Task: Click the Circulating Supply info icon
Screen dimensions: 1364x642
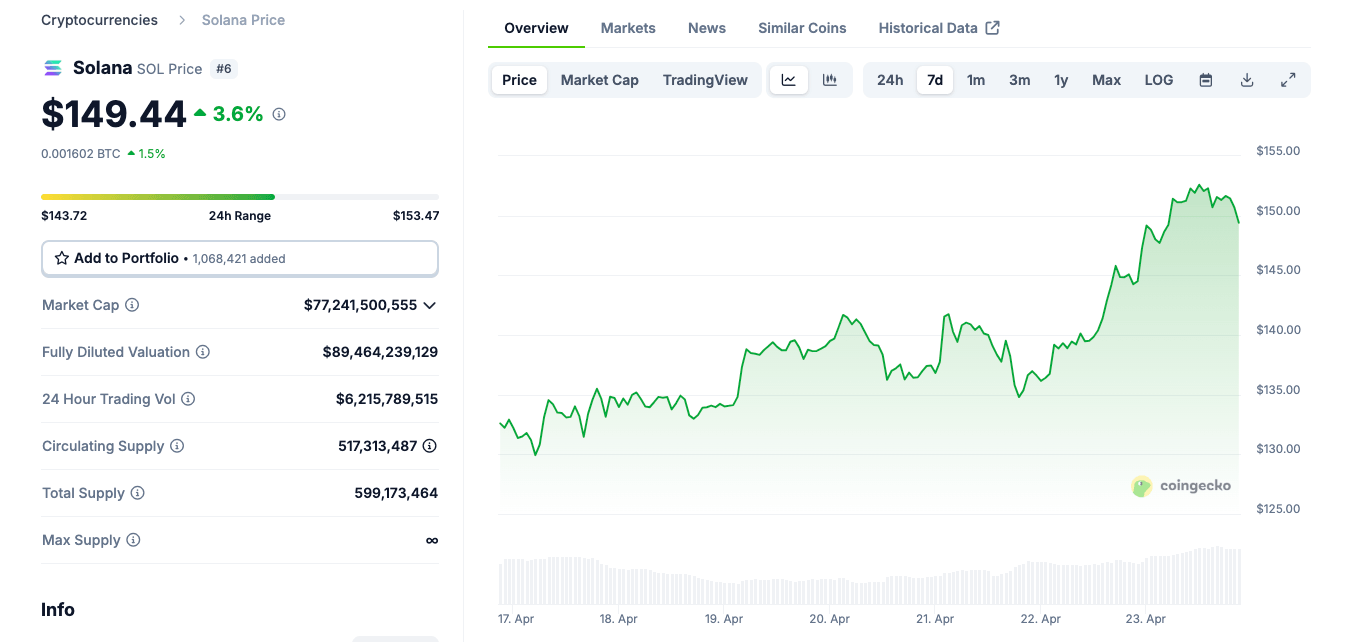Action: coord(179,446)
